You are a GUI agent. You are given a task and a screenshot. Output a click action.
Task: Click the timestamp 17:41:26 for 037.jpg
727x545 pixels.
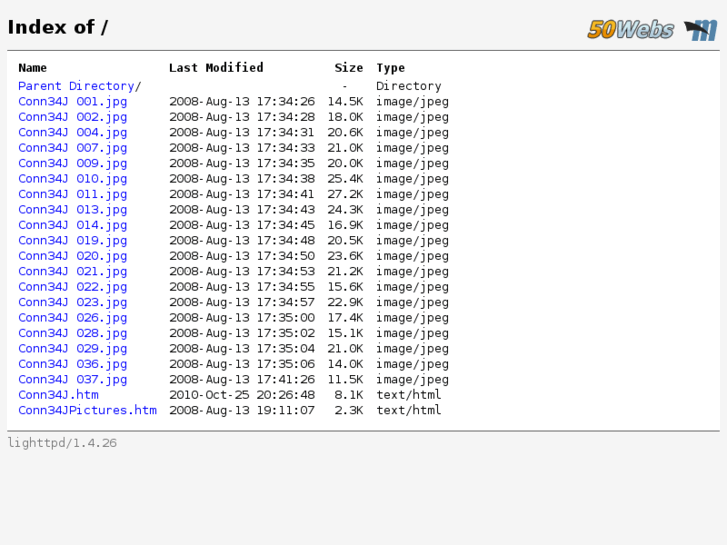286,379
